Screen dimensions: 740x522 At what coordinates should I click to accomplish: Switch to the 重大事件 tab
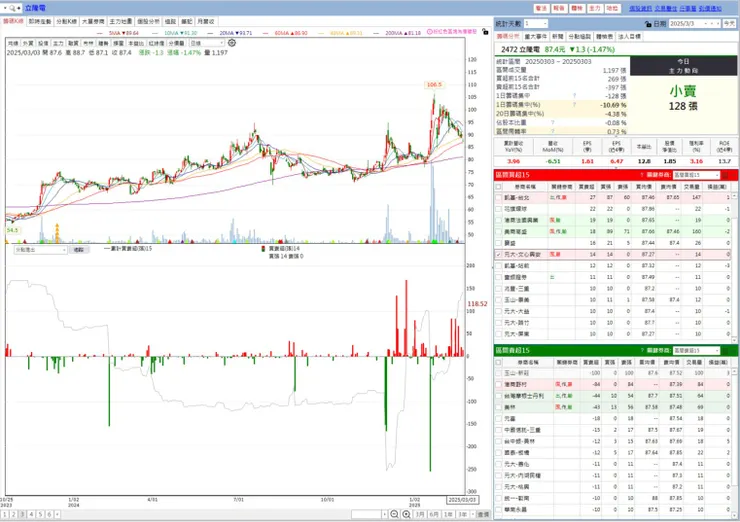tap(536, 36)
